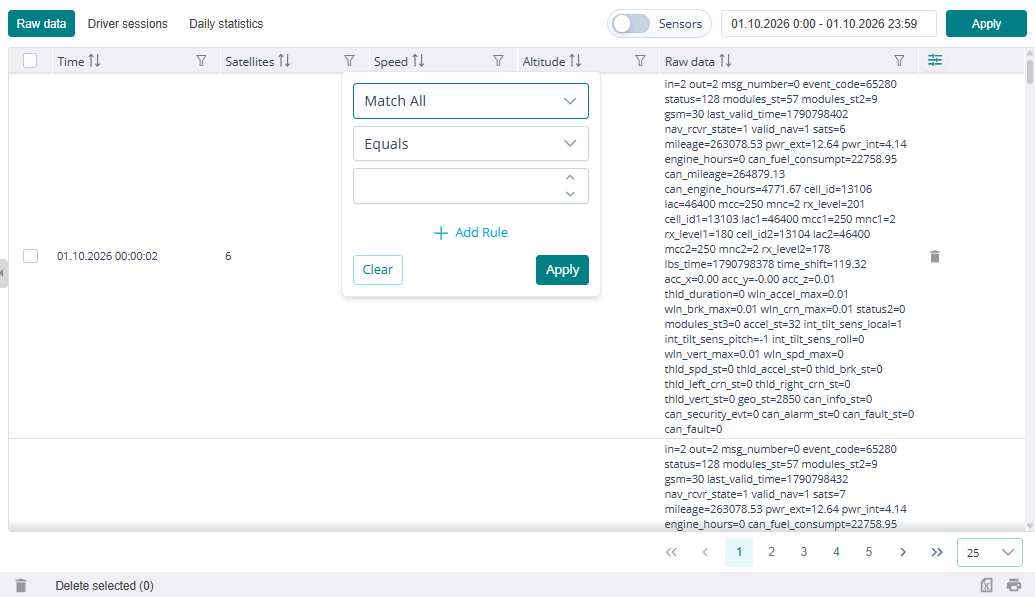Screen dimensions: 1035x597
Task: Go to the next page
Action: pyautogui.click(x=903, y=552)
